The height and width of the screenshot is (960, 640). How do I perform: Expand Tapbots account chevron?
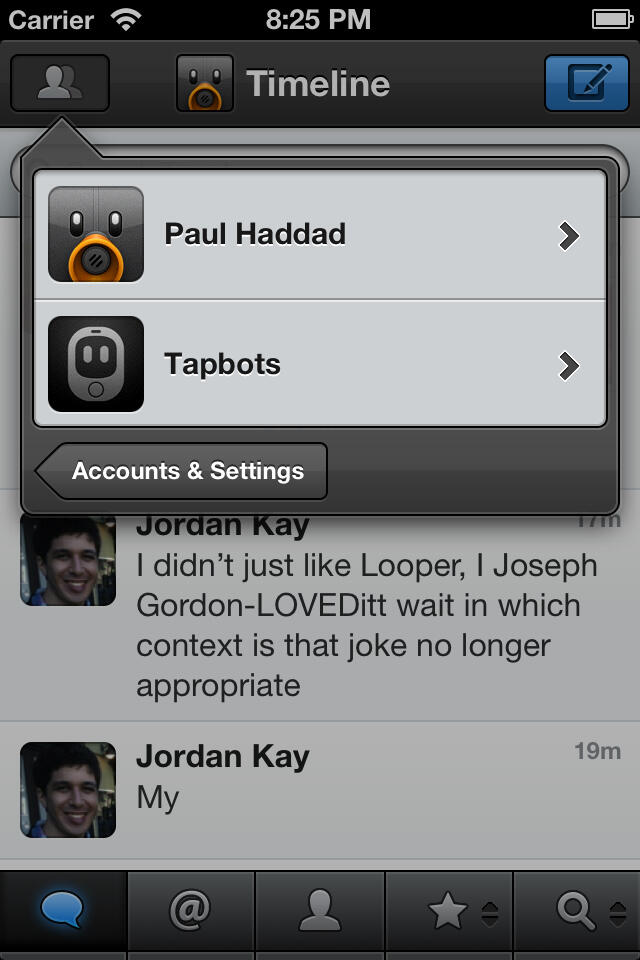click(x=569, y=366)
